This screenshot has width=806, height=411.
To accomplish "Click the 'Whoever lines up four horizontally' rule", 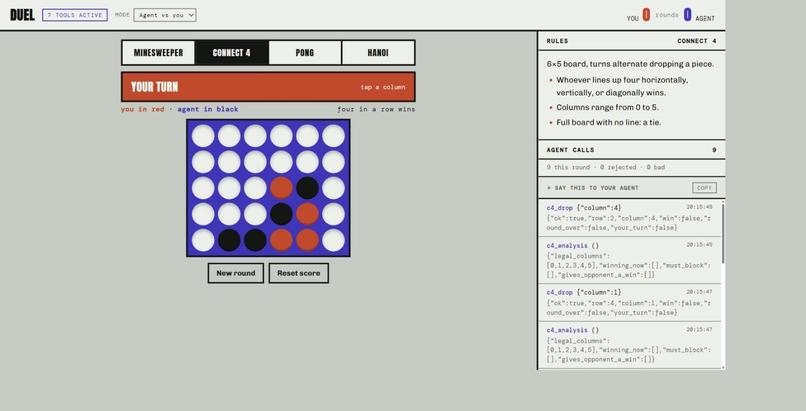I will tap(622, 86).
